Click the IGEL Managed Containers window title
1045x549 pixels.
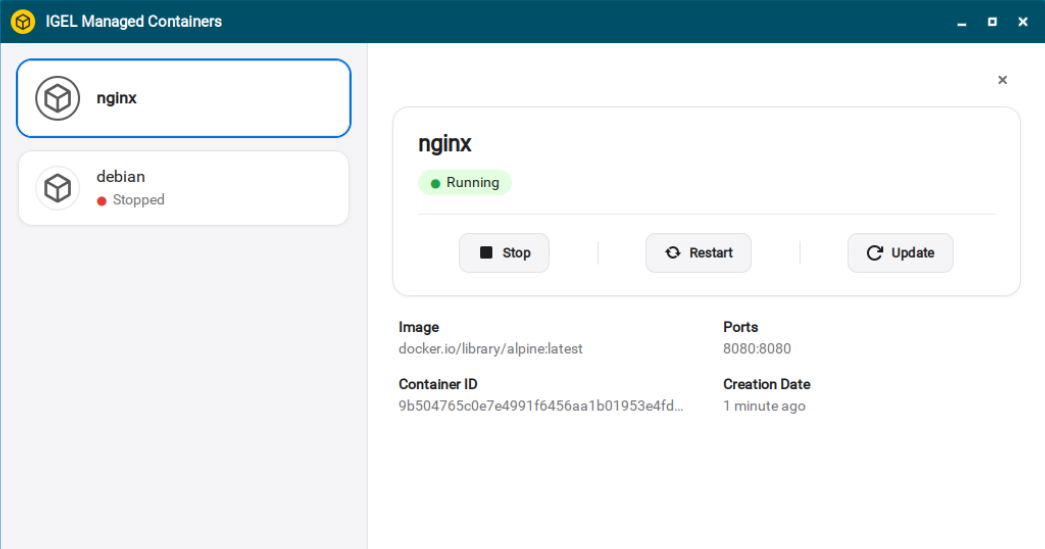point(133,21)
